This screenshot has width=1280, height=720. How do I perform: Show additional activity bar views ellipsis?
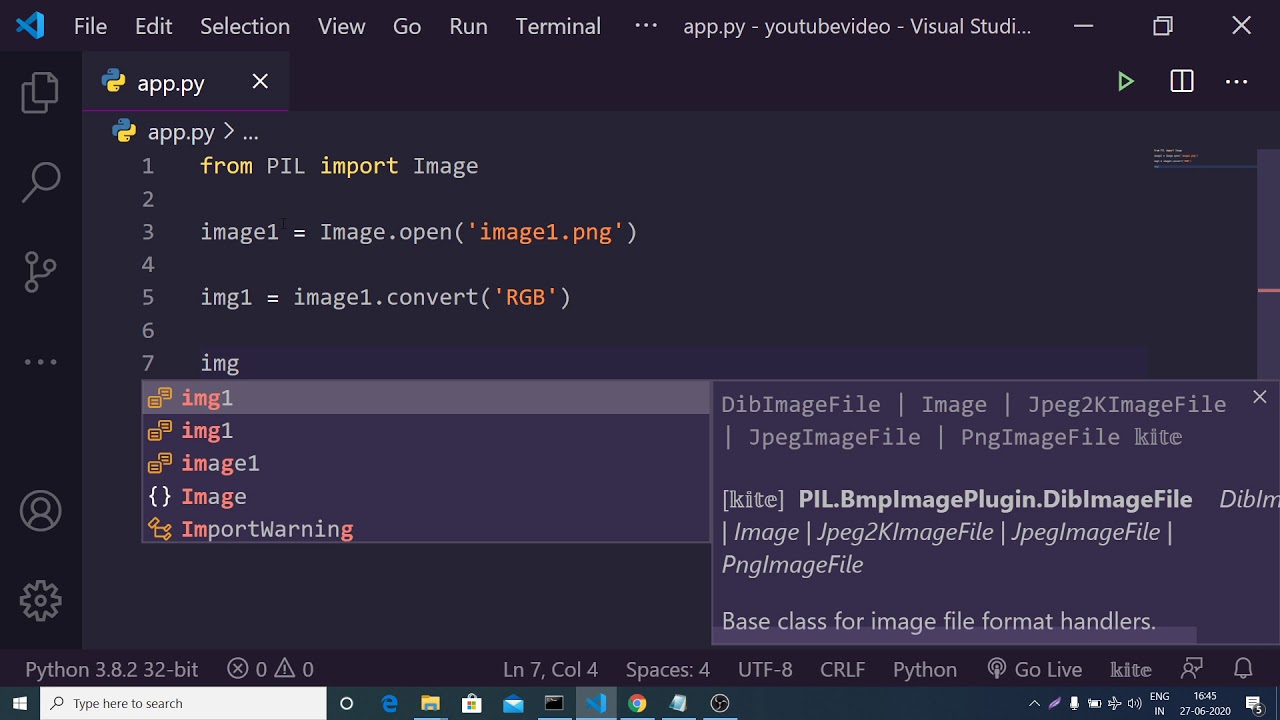point(40,362)
